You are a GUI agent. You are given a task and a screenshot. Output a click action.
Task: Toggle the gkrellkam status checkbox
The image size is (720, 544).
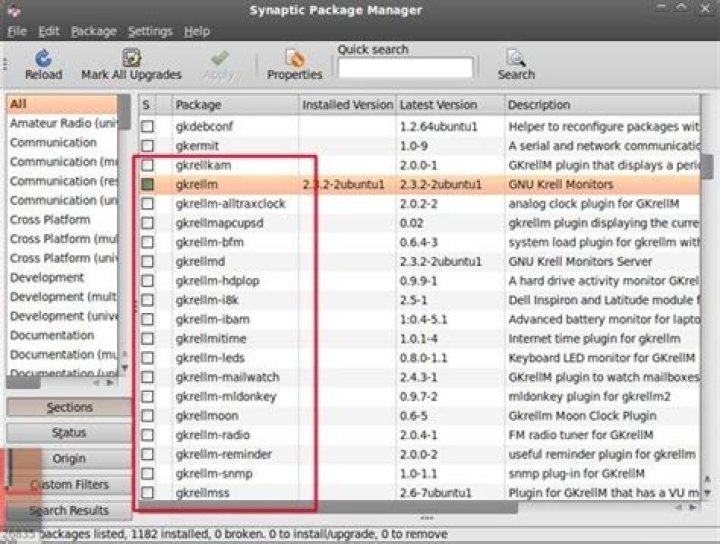tap(147, 165)
